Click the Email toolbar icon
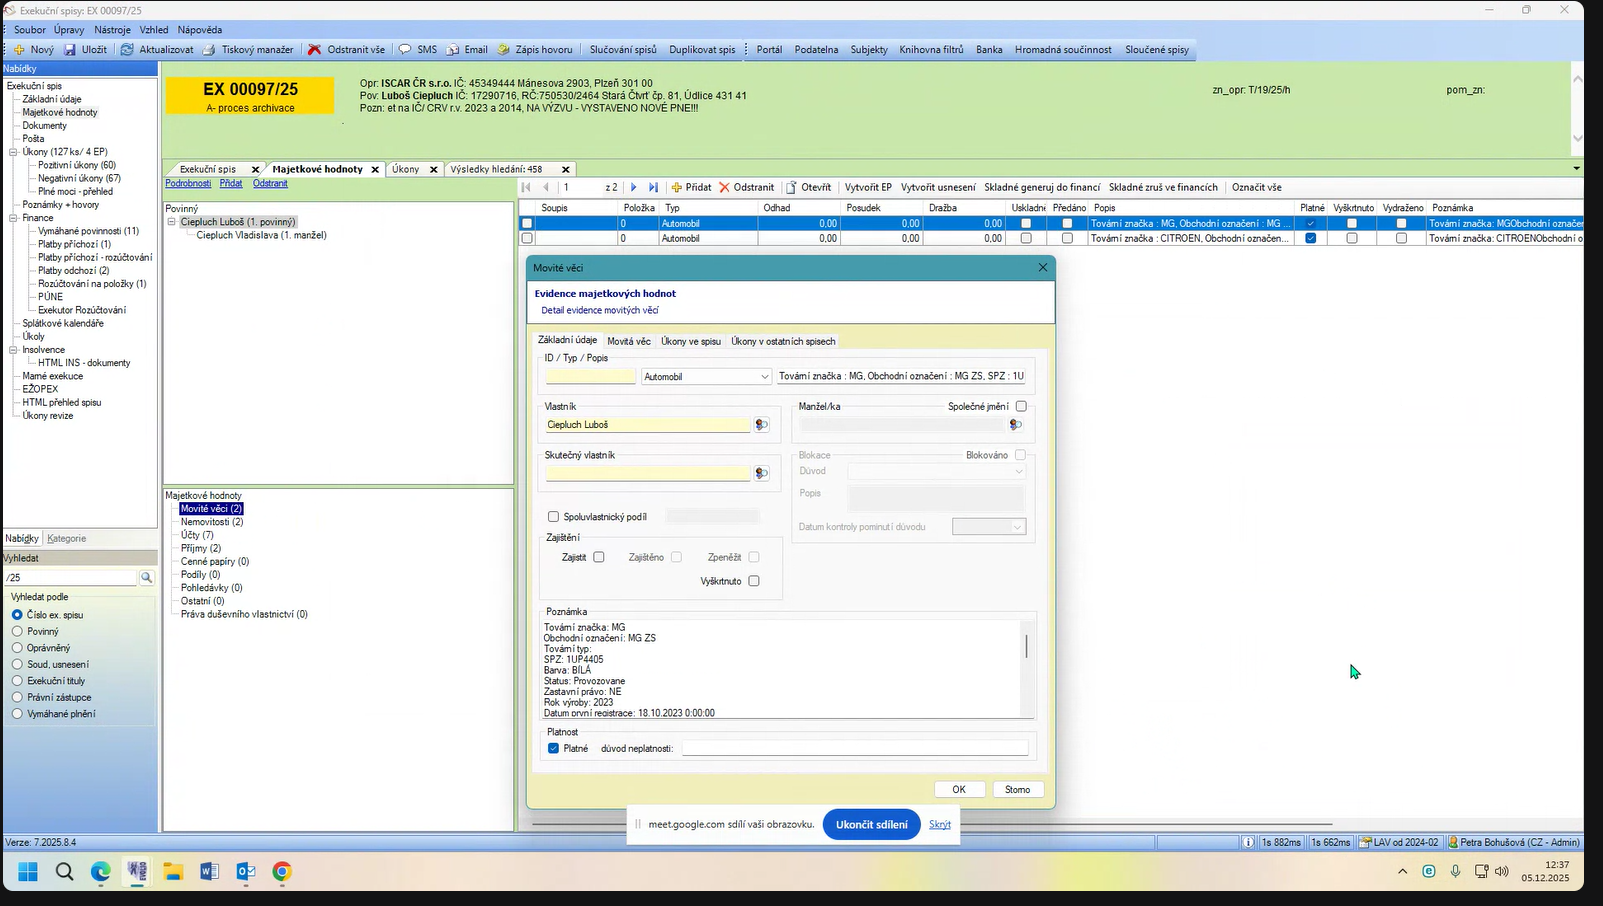Screen dimensions: 1603x906 (453, 50)
